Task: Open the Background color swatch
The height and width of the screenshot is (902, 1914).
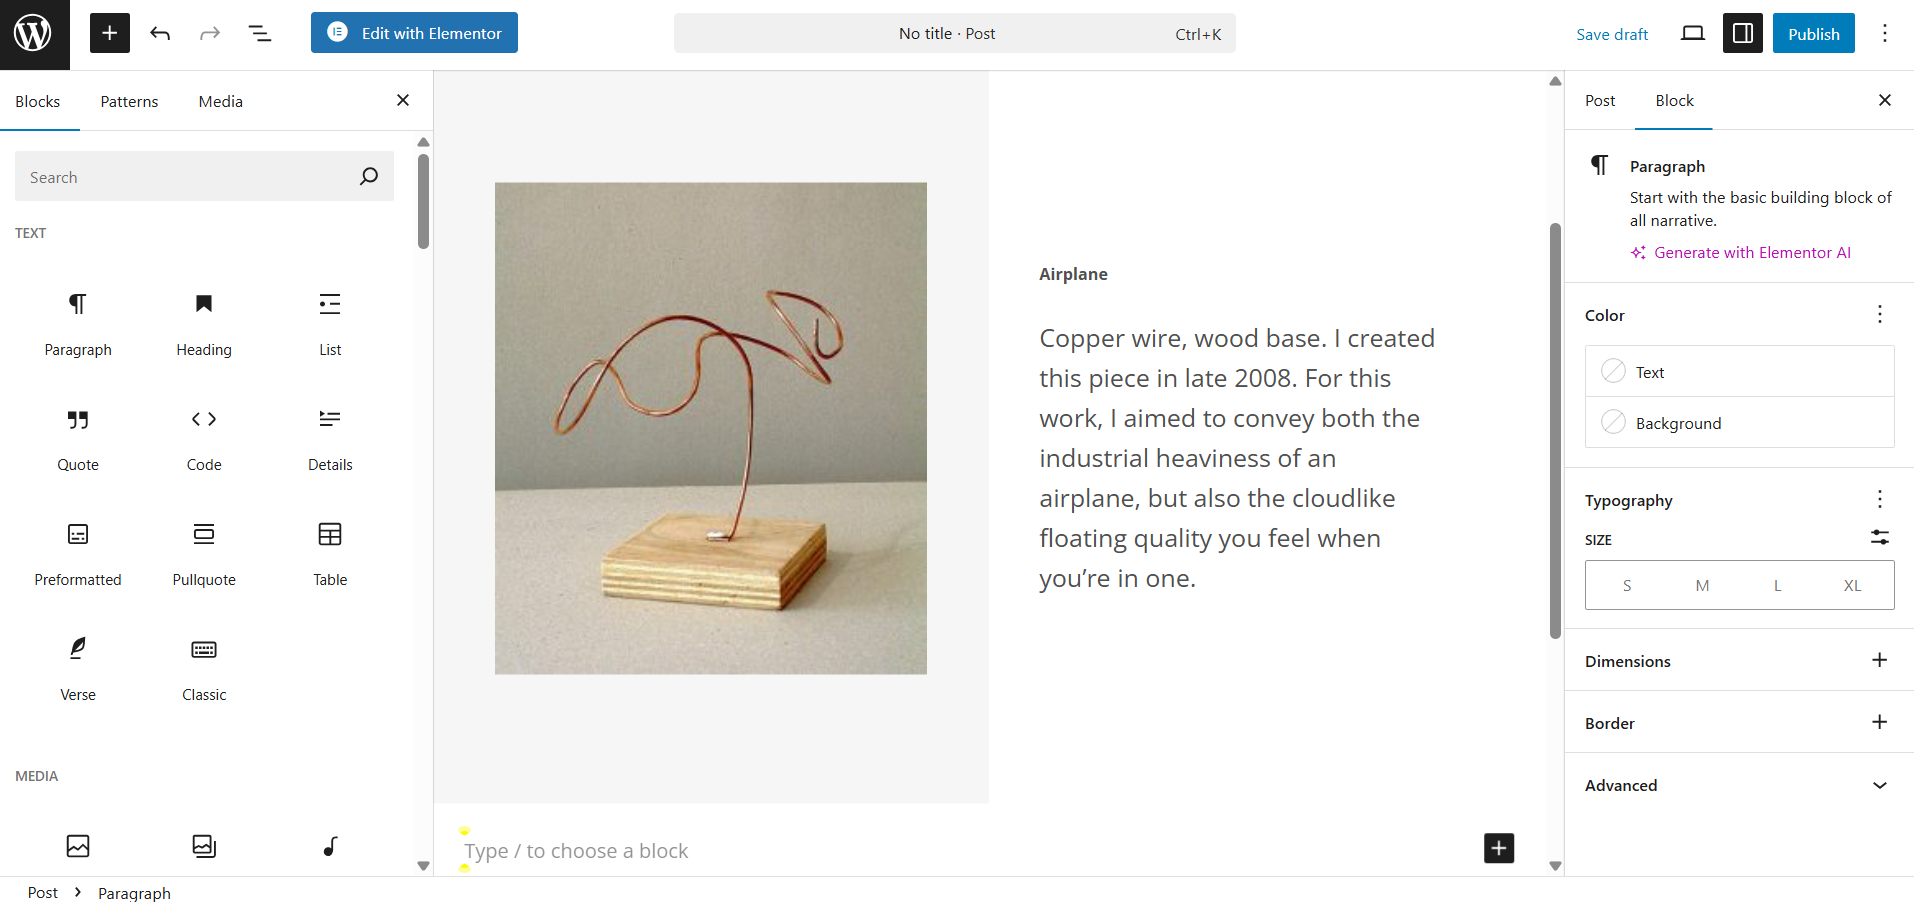Action: point(1739,423)
